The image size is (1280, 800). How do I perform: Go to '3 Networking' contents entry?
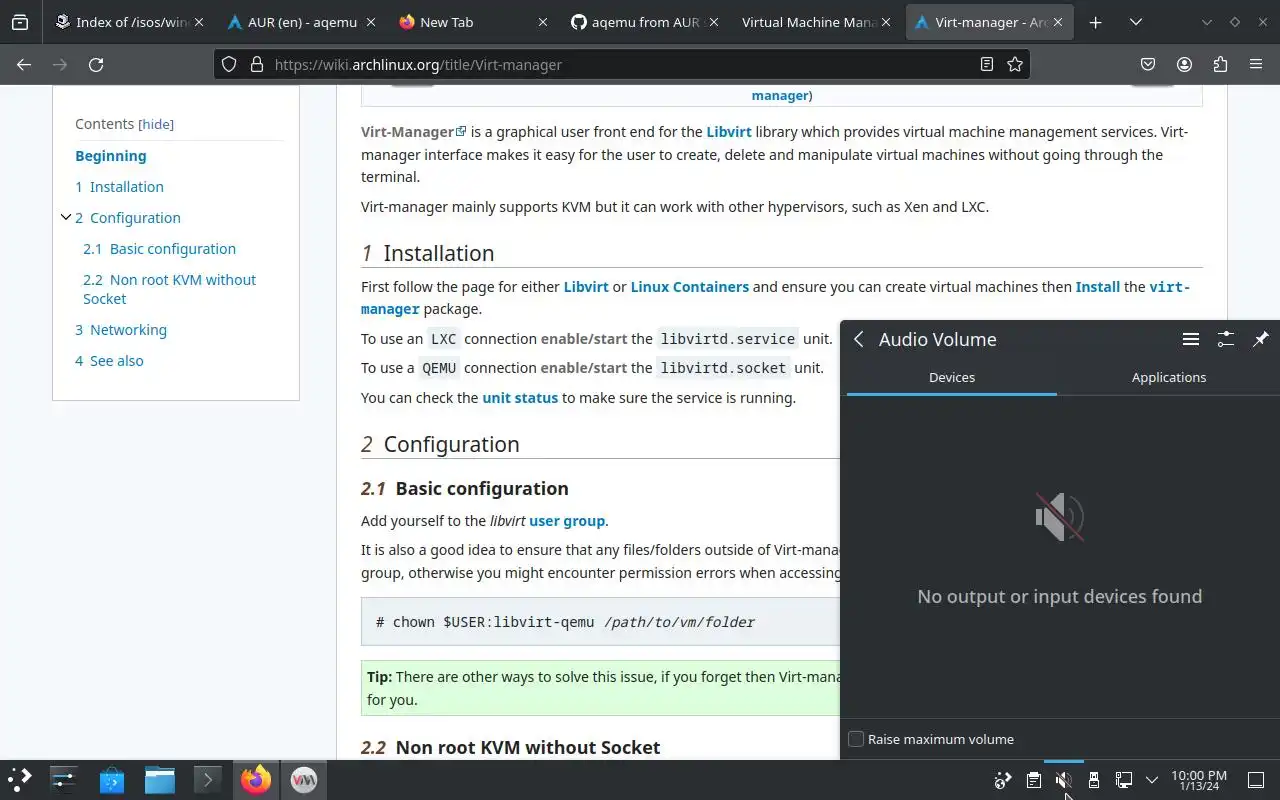pos(121,330)
